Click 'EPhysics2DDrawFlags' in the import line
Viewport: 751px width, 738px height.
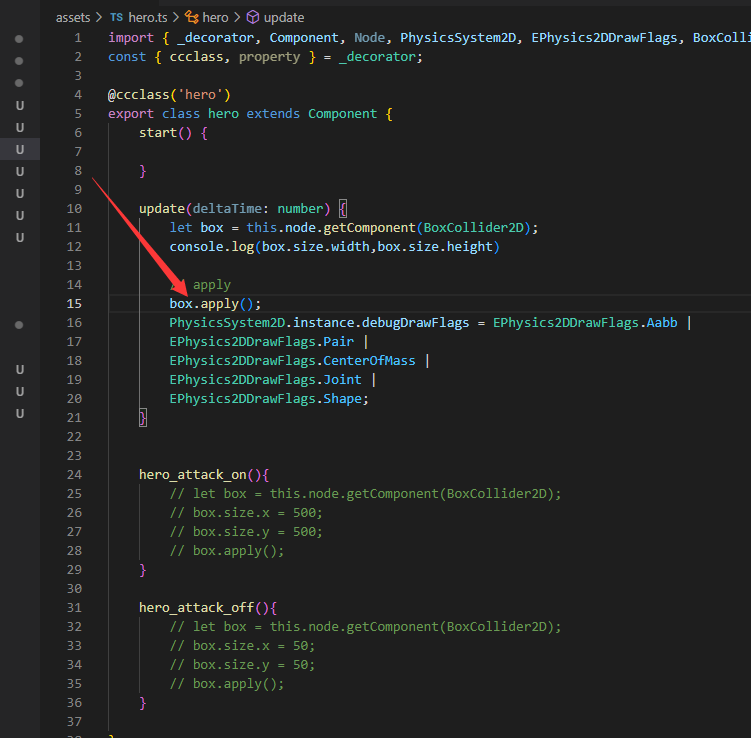(x=604, y=38)
